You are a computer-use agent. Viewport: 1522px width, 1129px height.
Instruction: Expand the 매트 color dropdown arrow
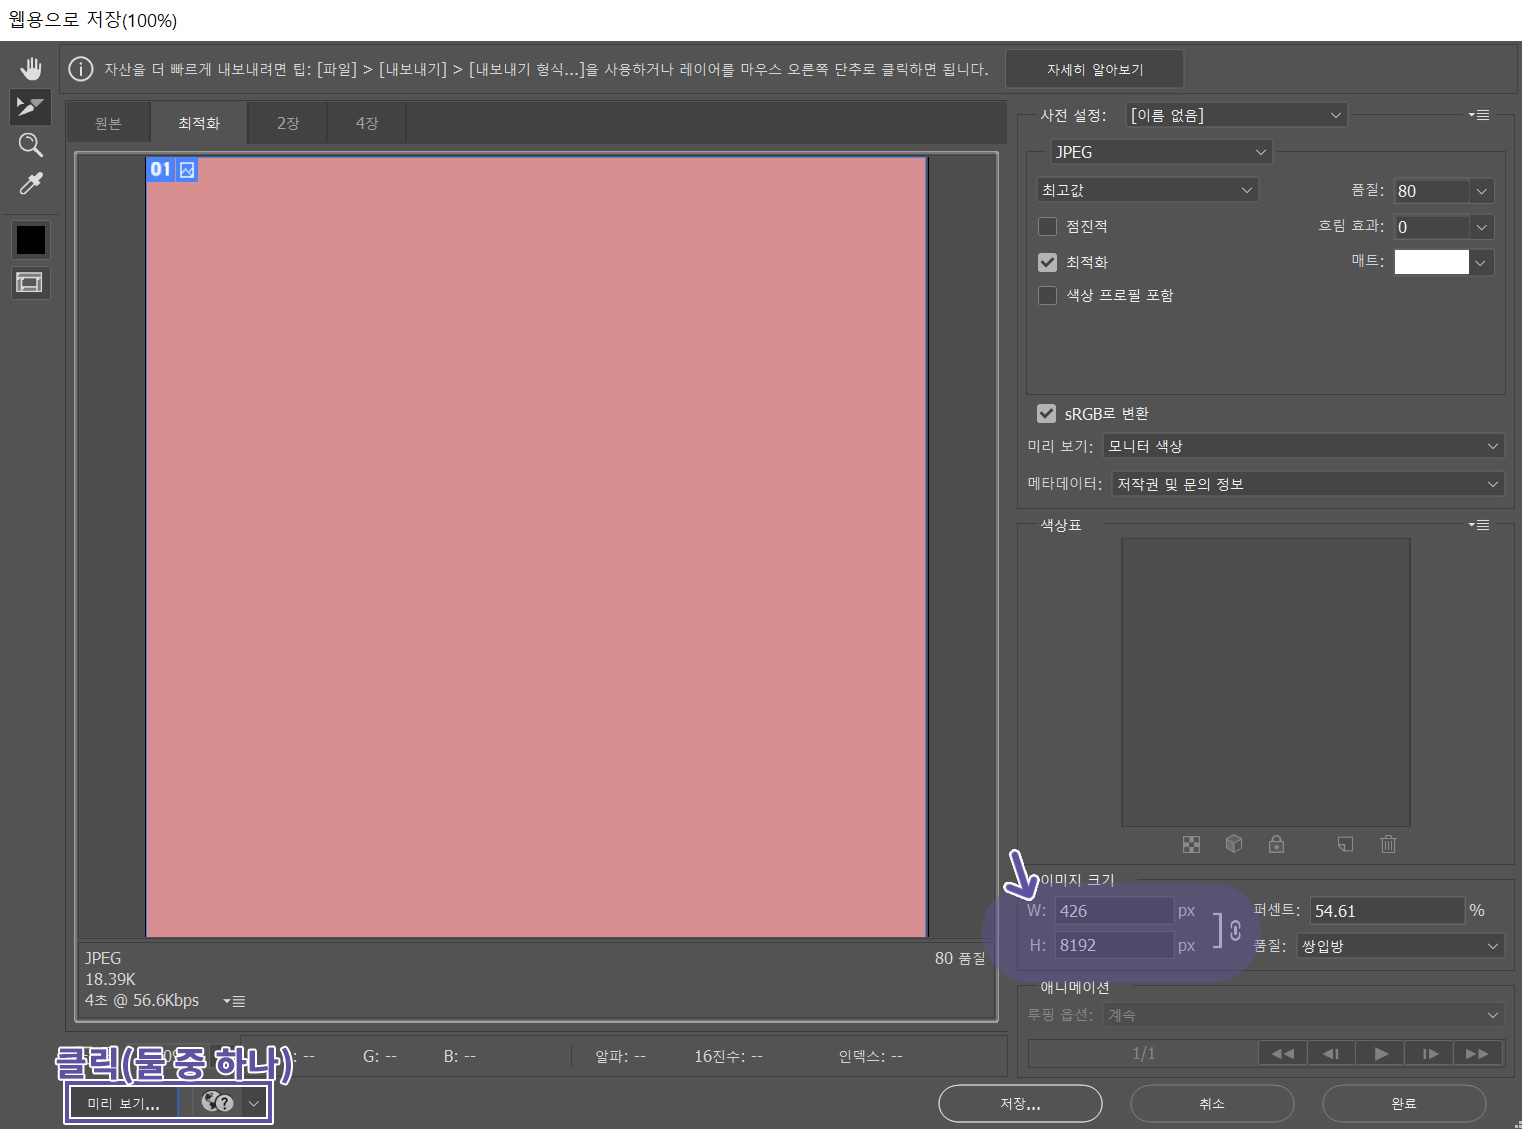[x=1482, y=262]
